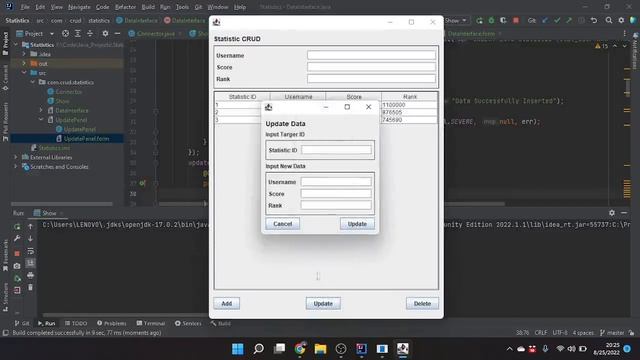Select Connector class in project tree
This screenshot has height=360, width=640.
click(68, 92)
